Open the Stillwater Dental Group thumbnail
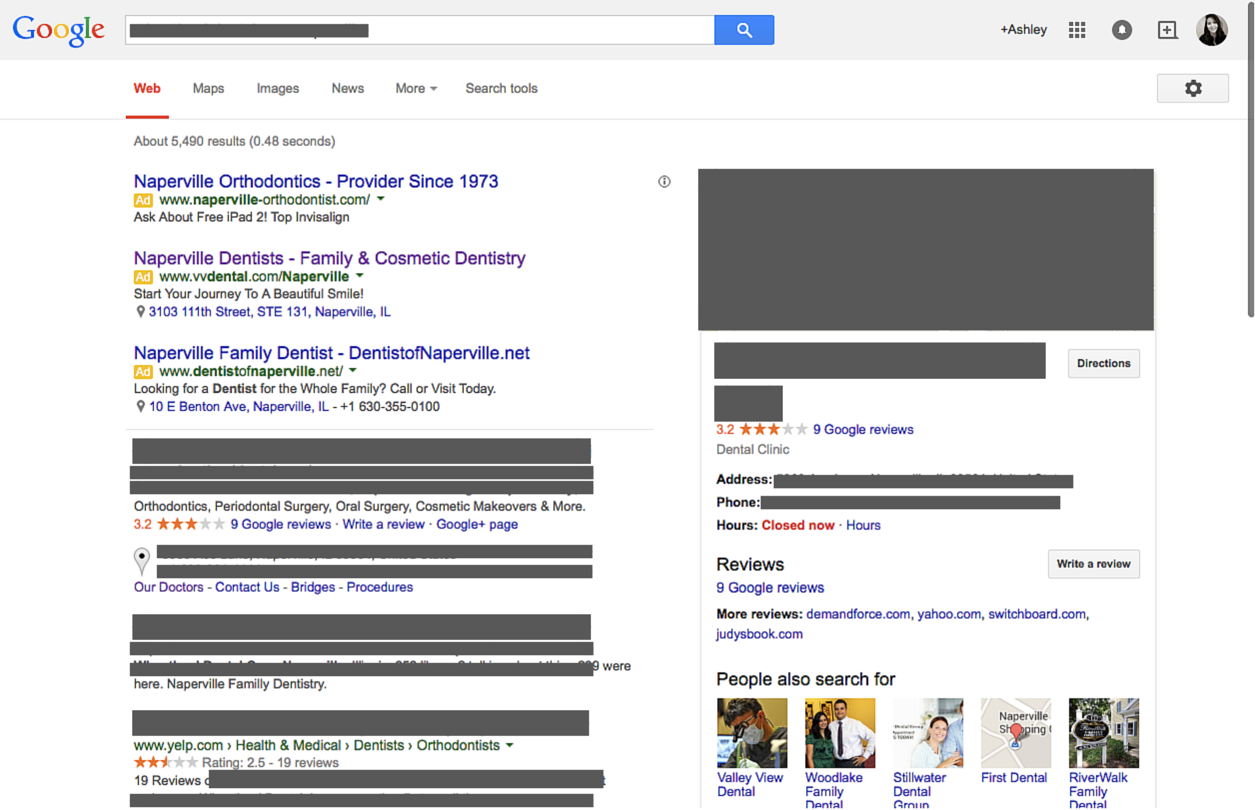Viewport: 1255px width, 810px height. pyautogui.click(x=928, y=733)
